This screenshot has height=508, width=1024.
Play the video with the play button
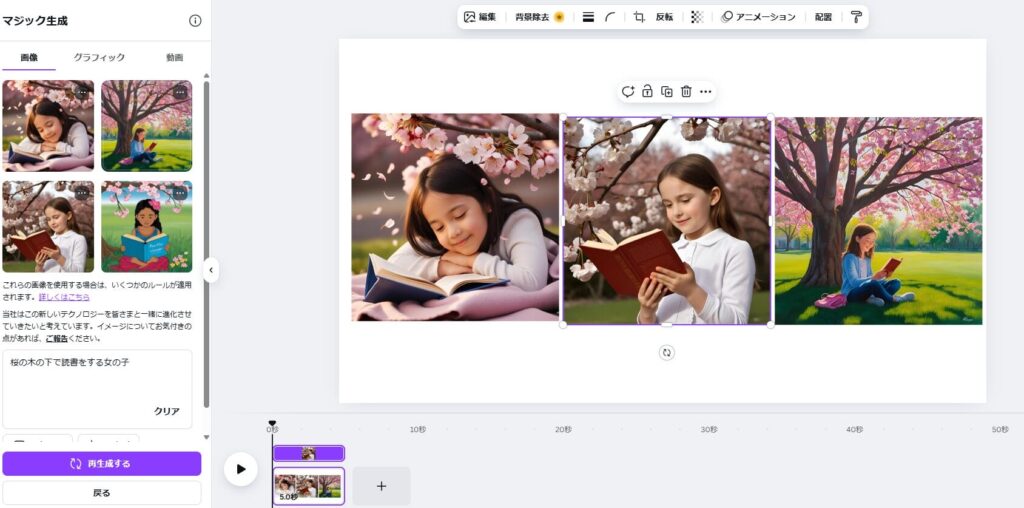(241, 469)
